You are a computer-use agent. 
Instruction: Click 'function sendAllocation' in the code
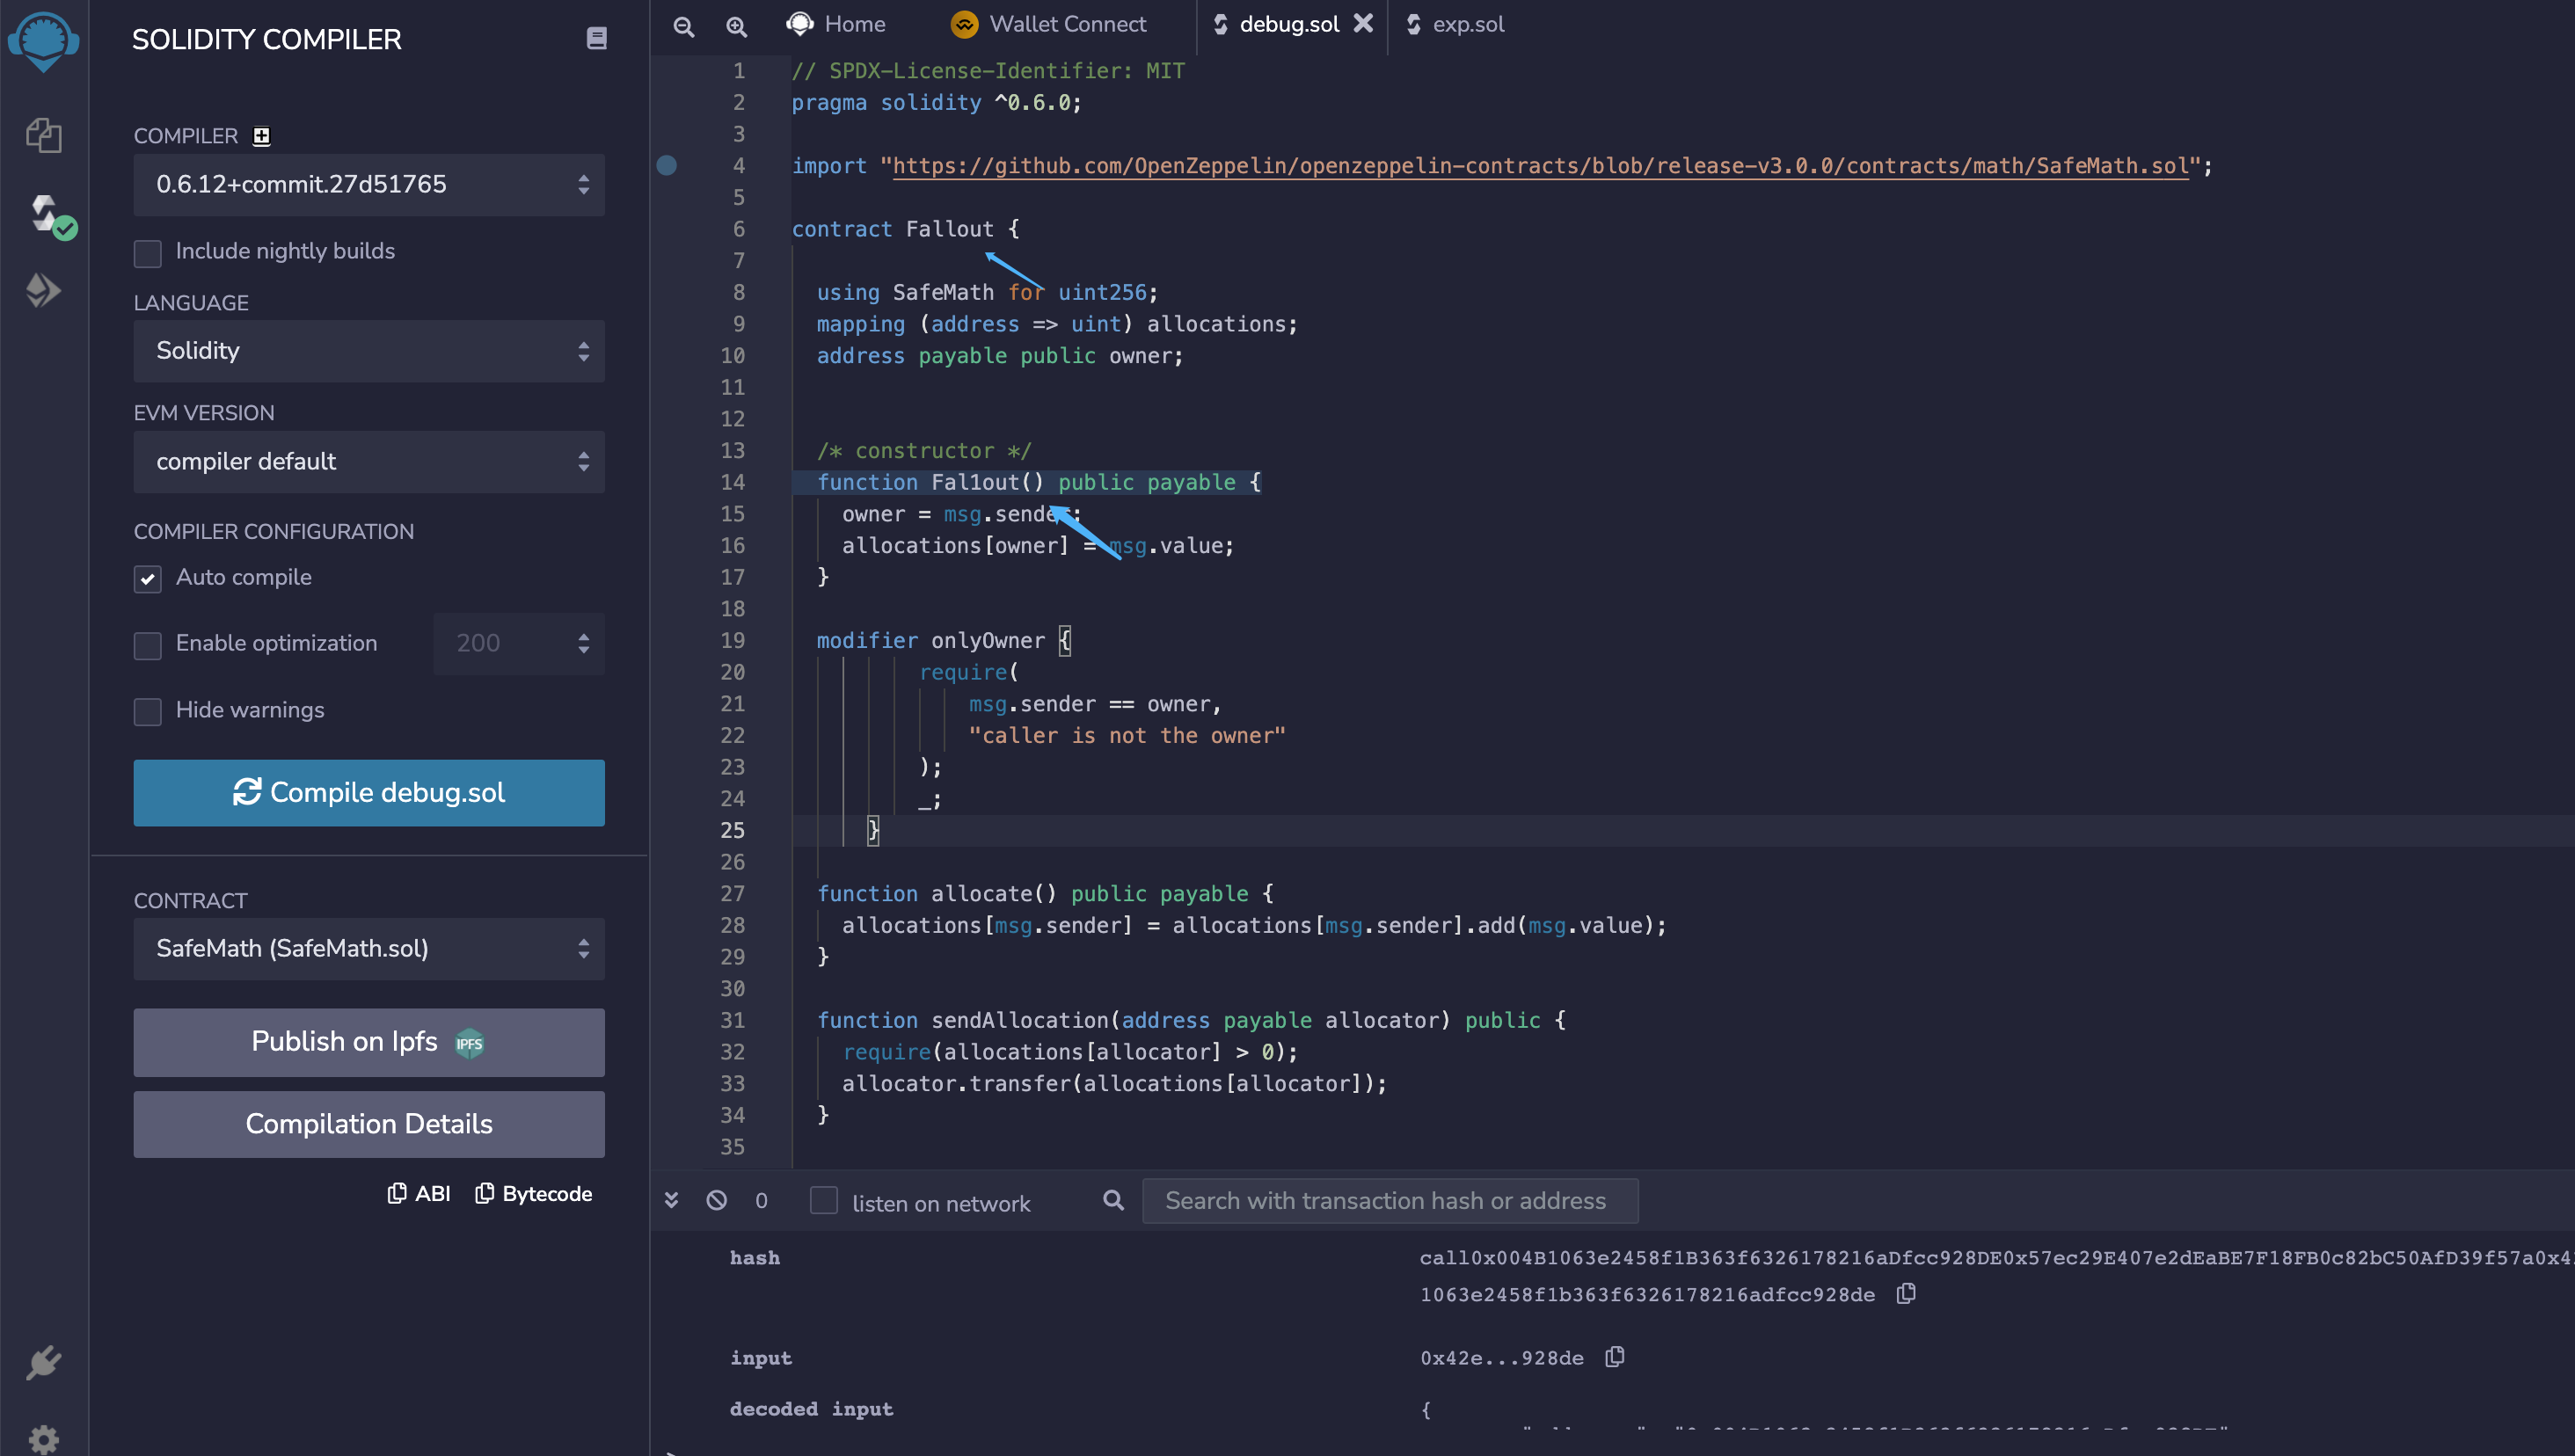963,1021
